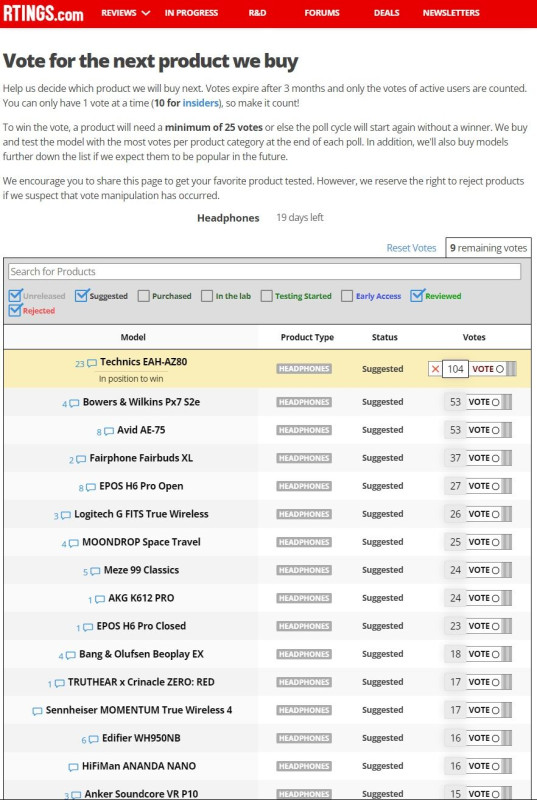This screenshot has width=537, height=800.
Task: Open comments for Bowers & Wilkins Px7 S2e
Action: (x=71, y=404)
